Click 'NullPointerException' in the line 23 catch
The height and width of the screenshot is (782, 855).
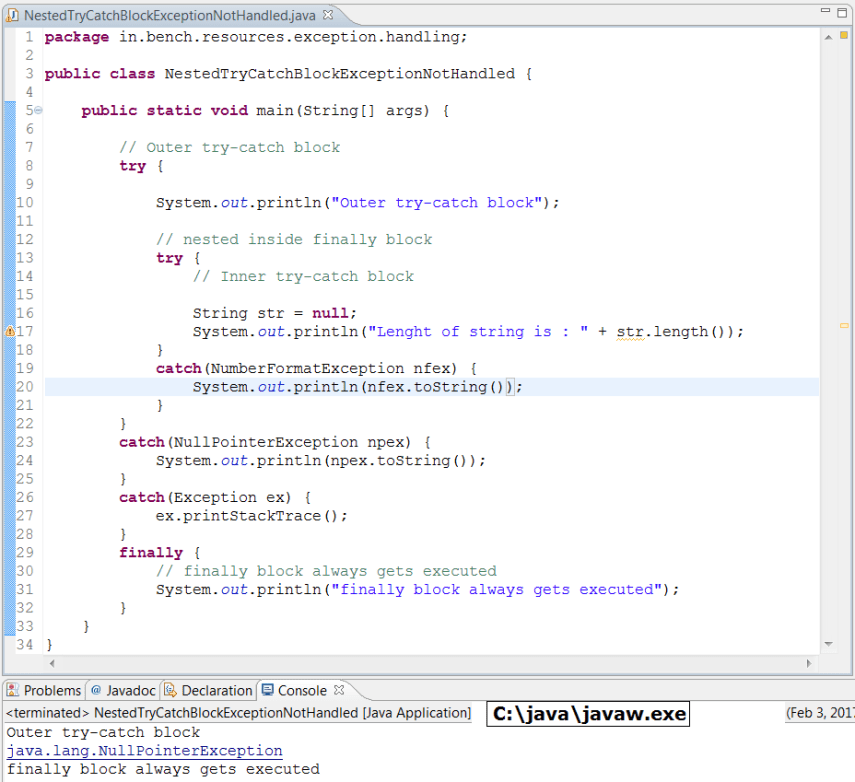pos(266,442)
